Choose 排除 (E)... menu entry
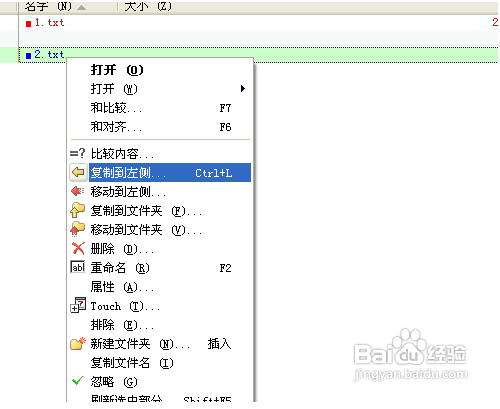500x409 pixels. (x=160, y=324)
